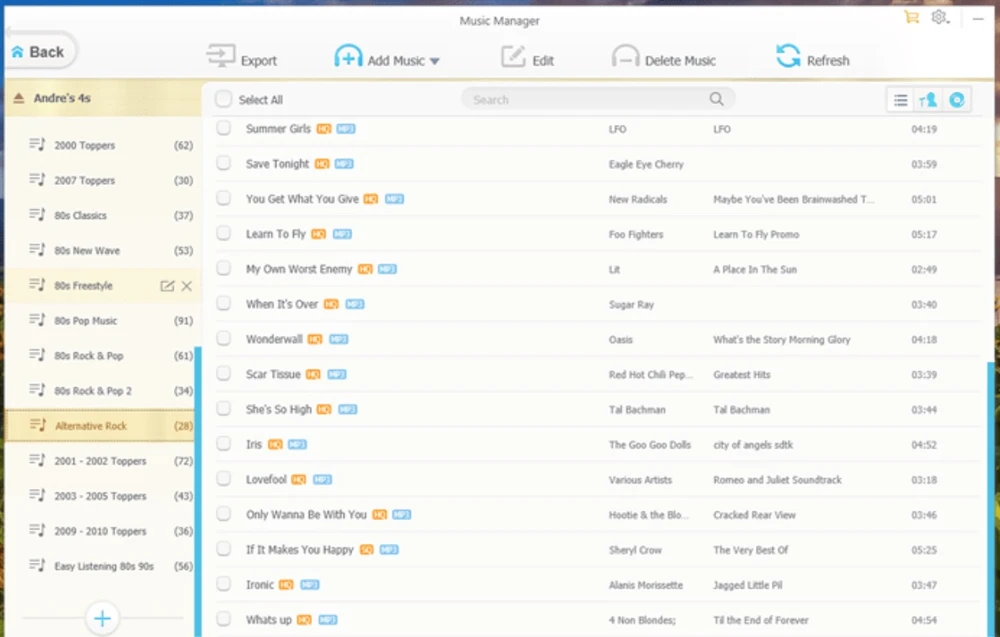
Task: Eject Andre's 4s device
Action: 19,98
